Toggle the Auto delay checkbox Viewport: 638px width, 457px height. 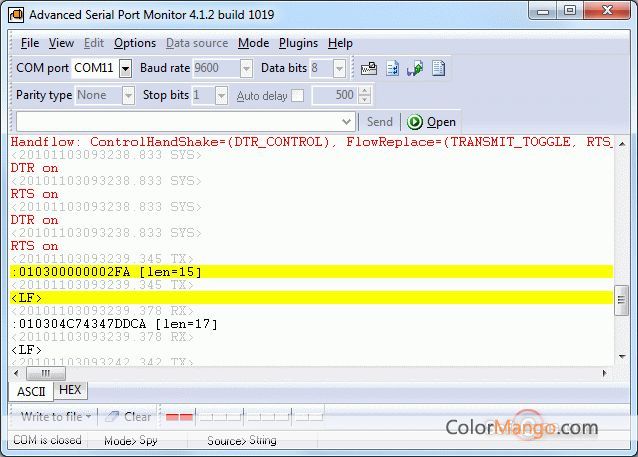(297, 95)
